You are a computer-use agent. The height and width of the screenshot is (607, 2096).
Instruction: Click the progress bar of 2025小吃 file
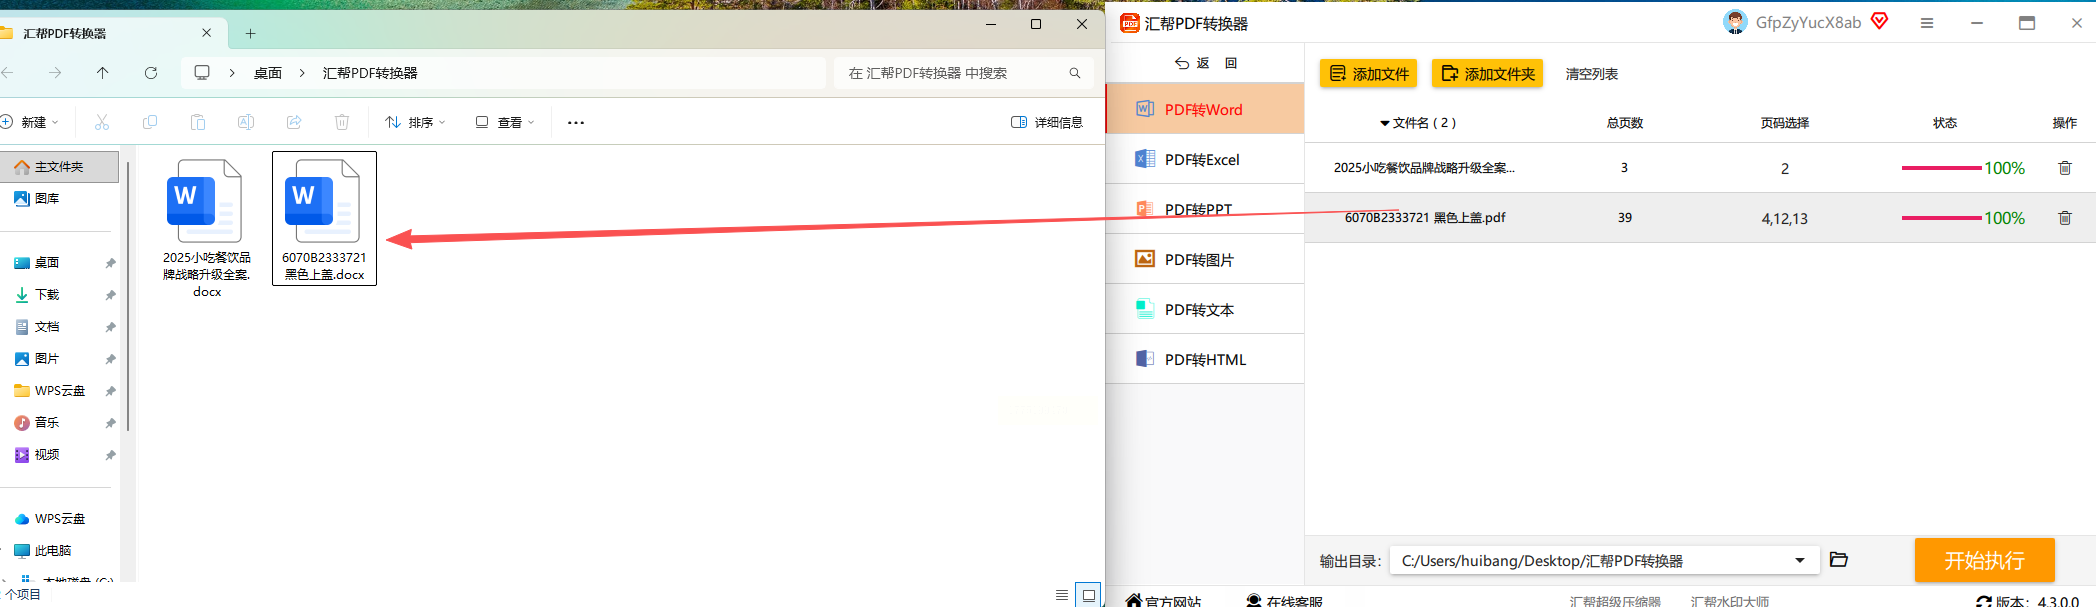point(1941,168)
